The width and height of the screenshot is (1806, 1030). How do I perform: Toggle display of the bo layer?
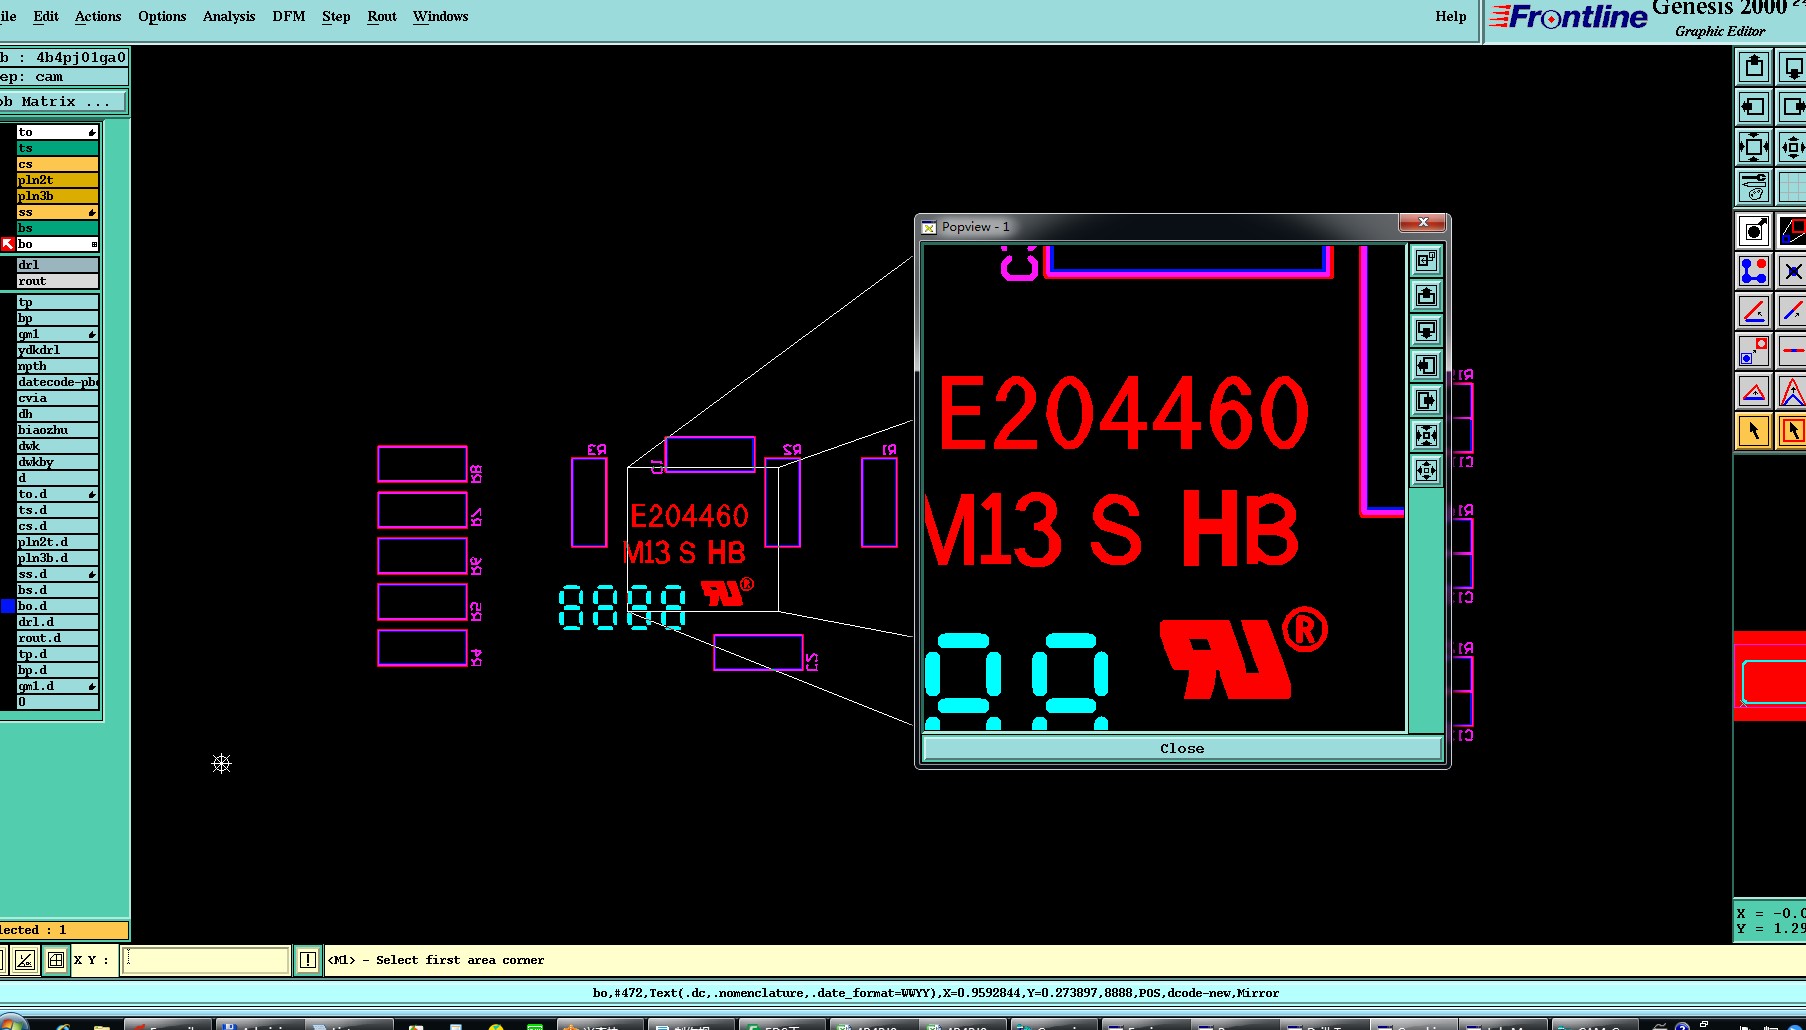pyautogui.click(x=58, y=244)
